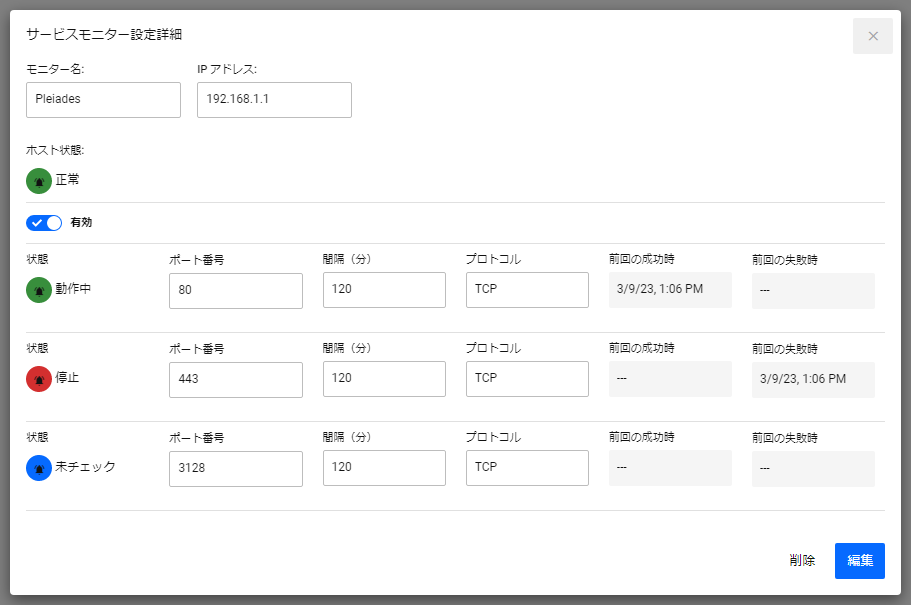911x605 pixels.
Task: Click the IP アドレス field 192.168.1.1
Action: 274,100
